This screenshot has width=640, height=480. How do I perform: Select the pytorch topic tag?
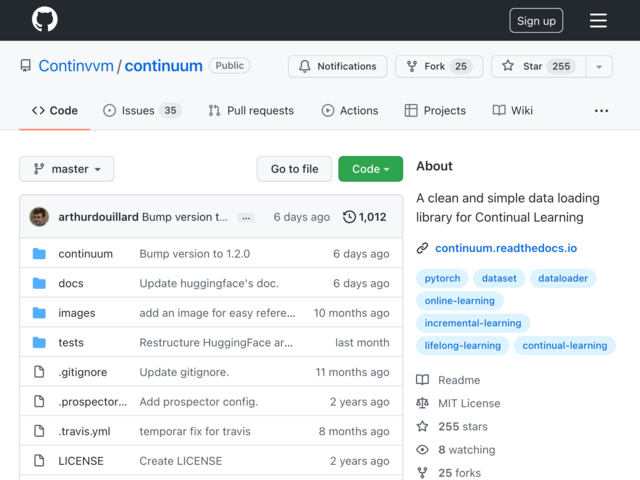tap(442, 278)
